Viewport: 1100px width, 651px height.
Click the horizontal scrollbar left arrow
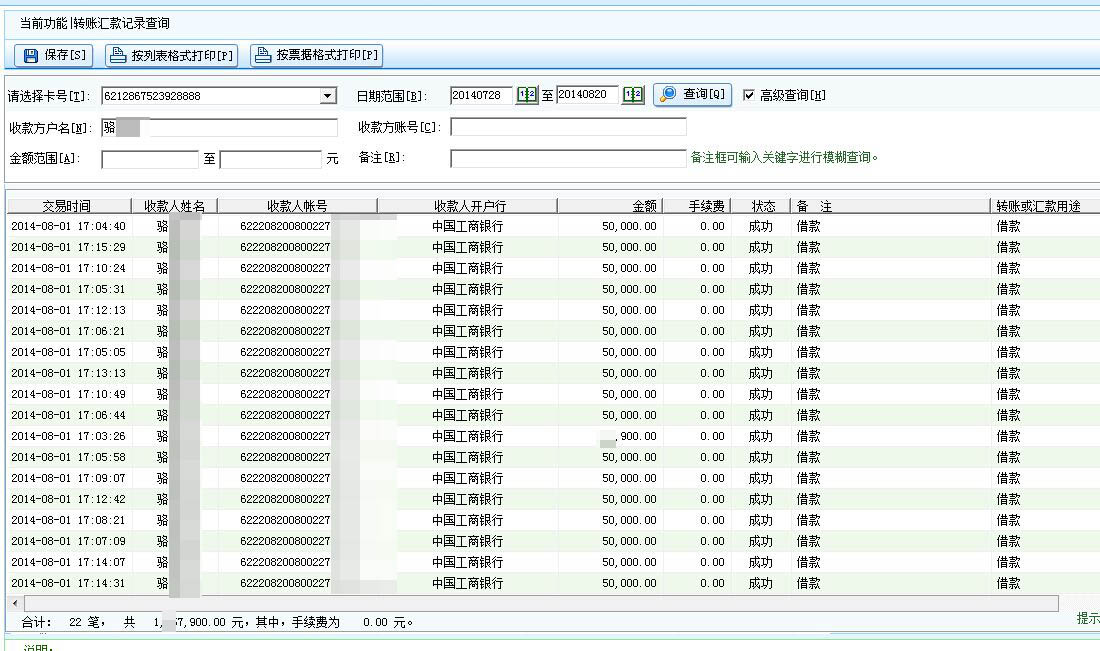14,604
